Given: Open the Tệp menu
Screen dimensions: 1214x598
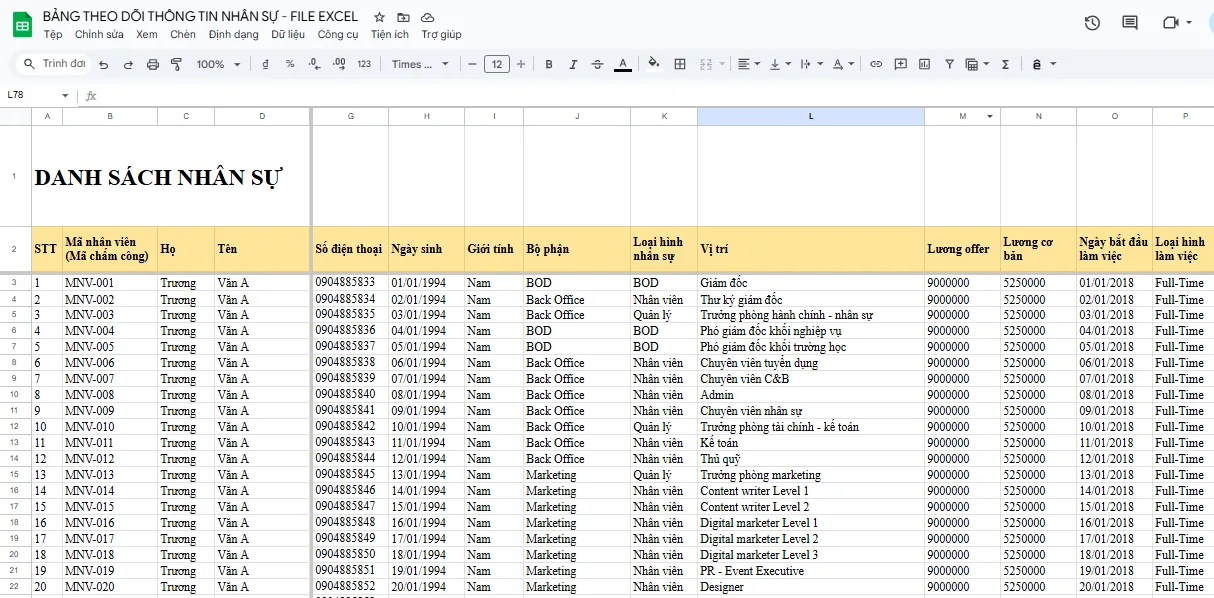Looking at the screenshot, I should 53,34.
